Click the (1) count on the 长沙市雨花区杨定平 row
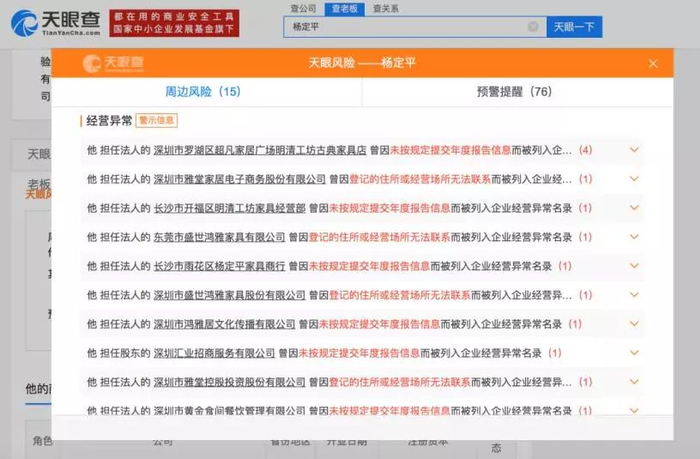This screenshot has width=700, height=459. 565,266
